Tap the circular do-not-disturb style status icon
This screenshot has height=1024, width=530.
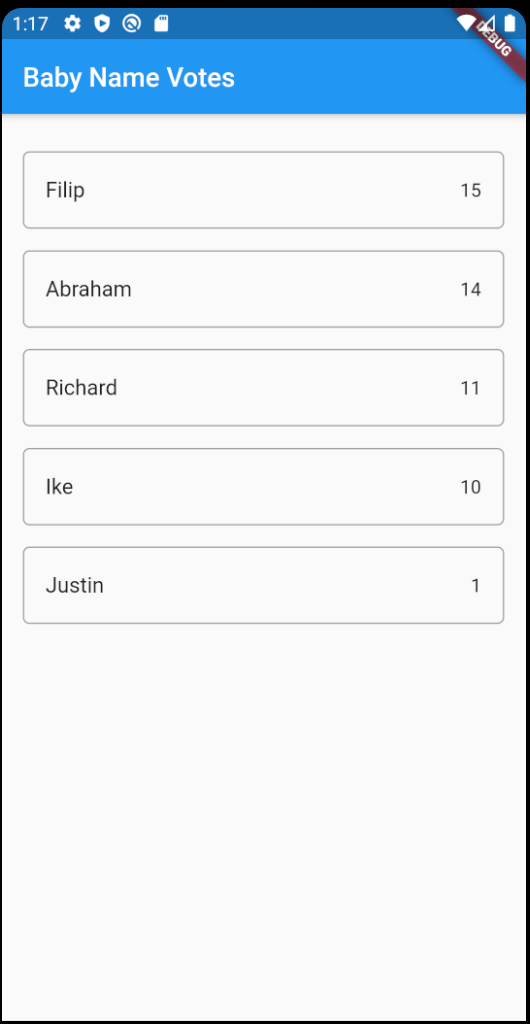pyautogui.click(x=131, y=24)
